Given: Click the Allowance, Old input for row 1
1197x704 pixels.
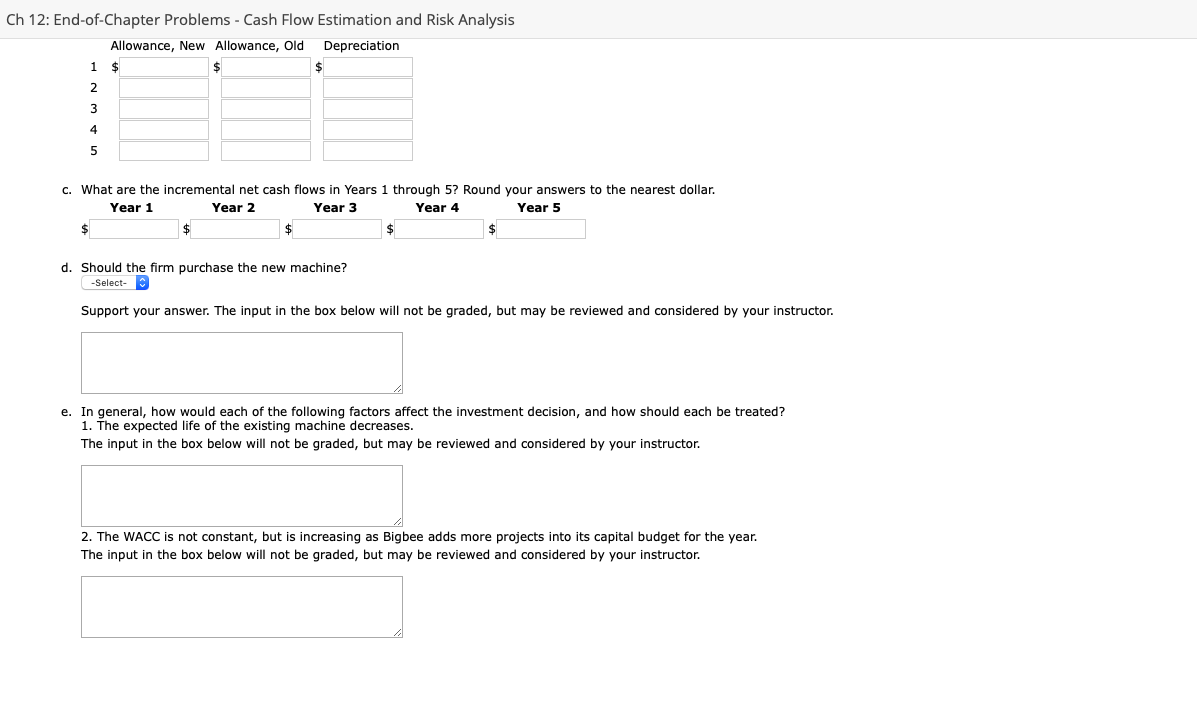Looking at the screenshot, I should [x=265, y=67].
